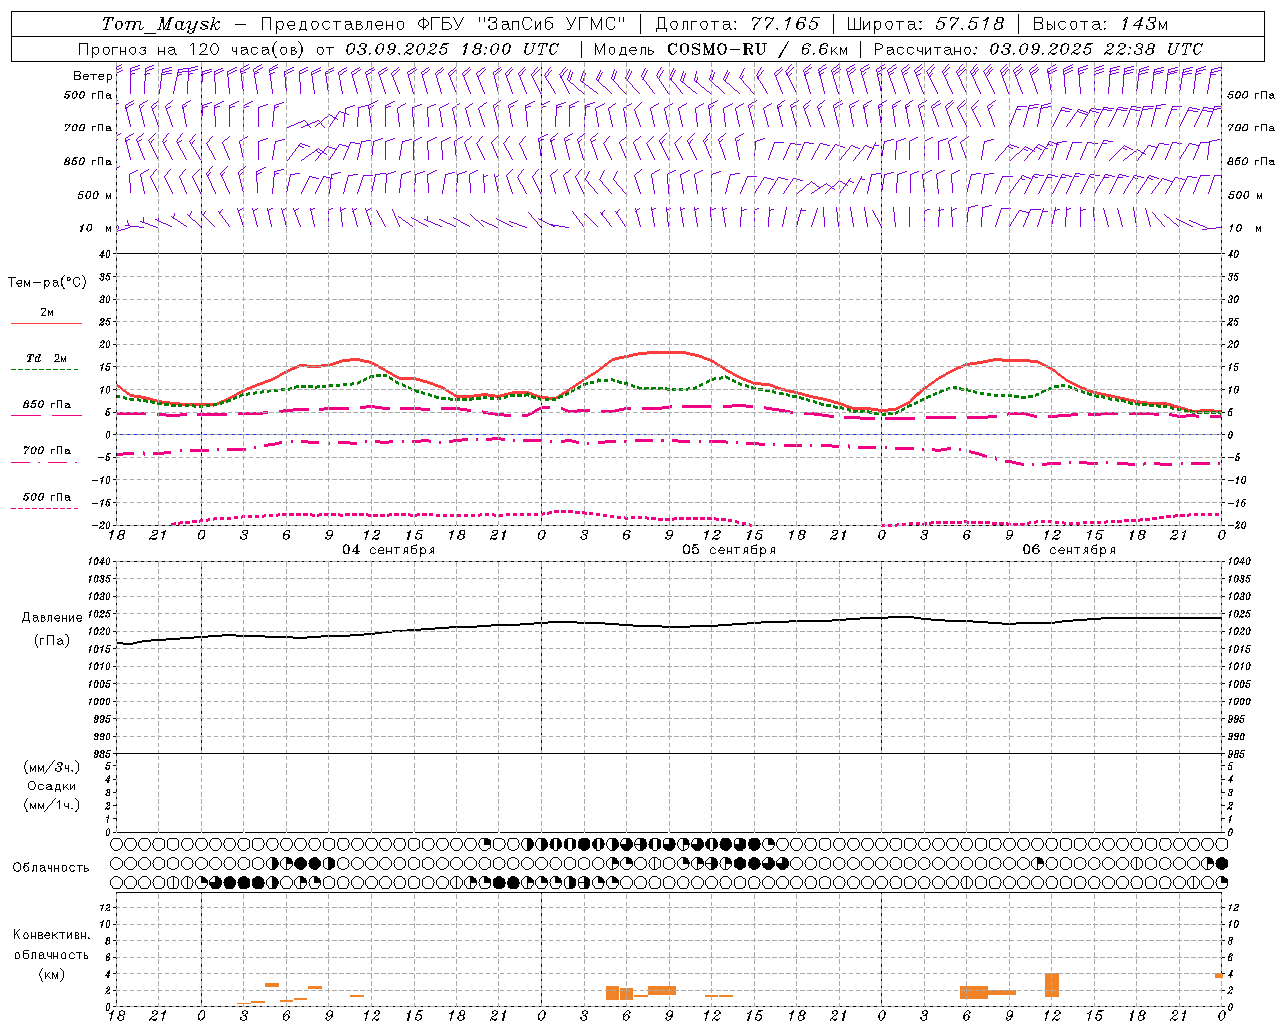1280x1024 pixels.
Task: Click tallest orange convective bar on 06 сентября
Action: [x=1052, y=985]
